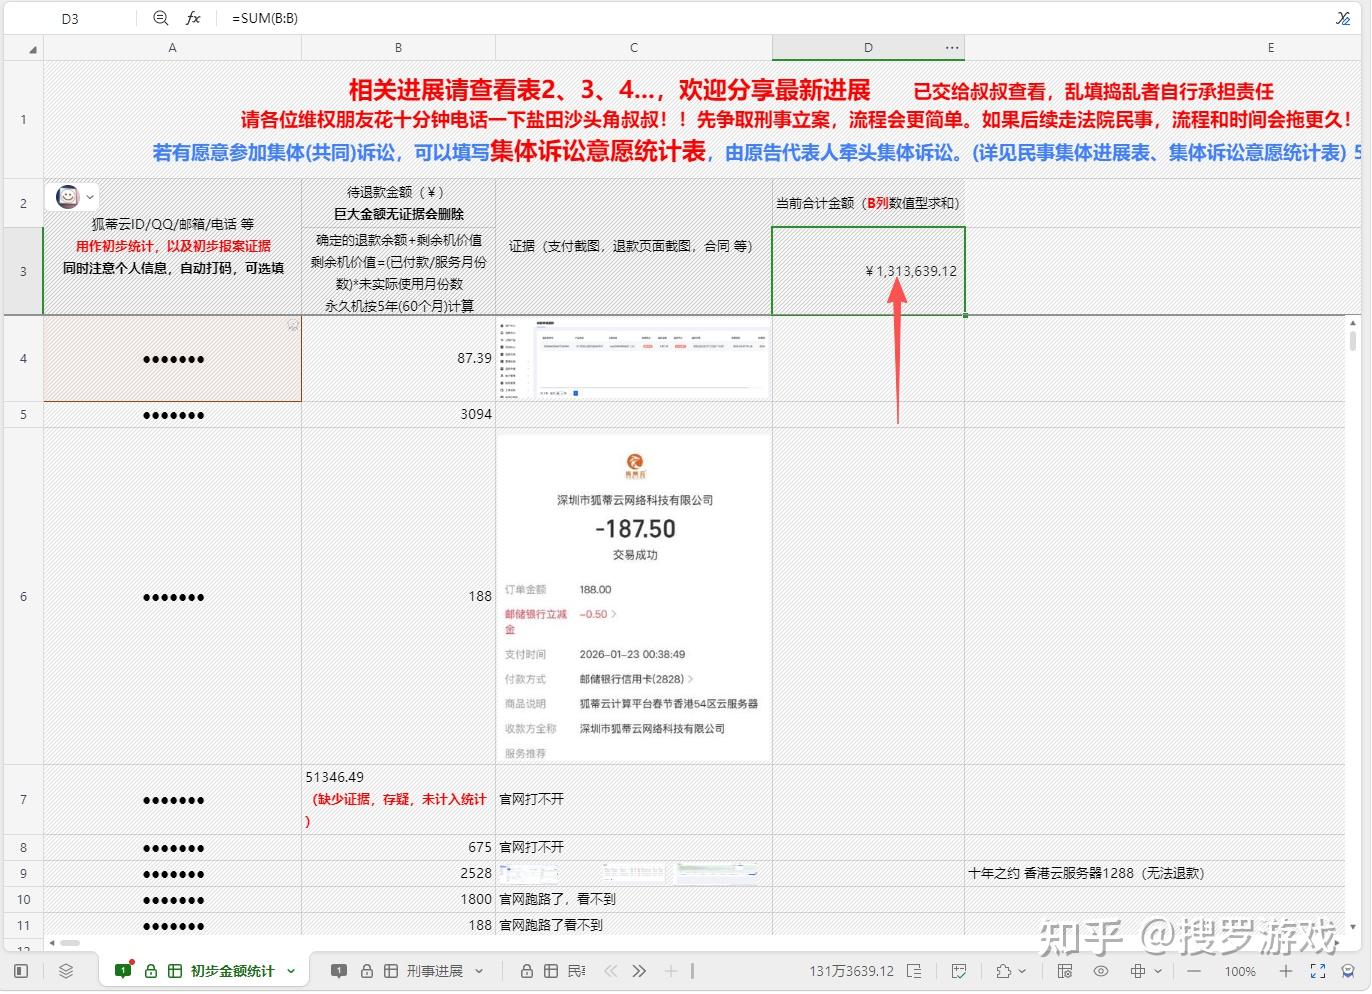Open the payment receipt screenshot in row 6
The height and width of the screenshot is (994, 1372).
(x=634, y=597)
